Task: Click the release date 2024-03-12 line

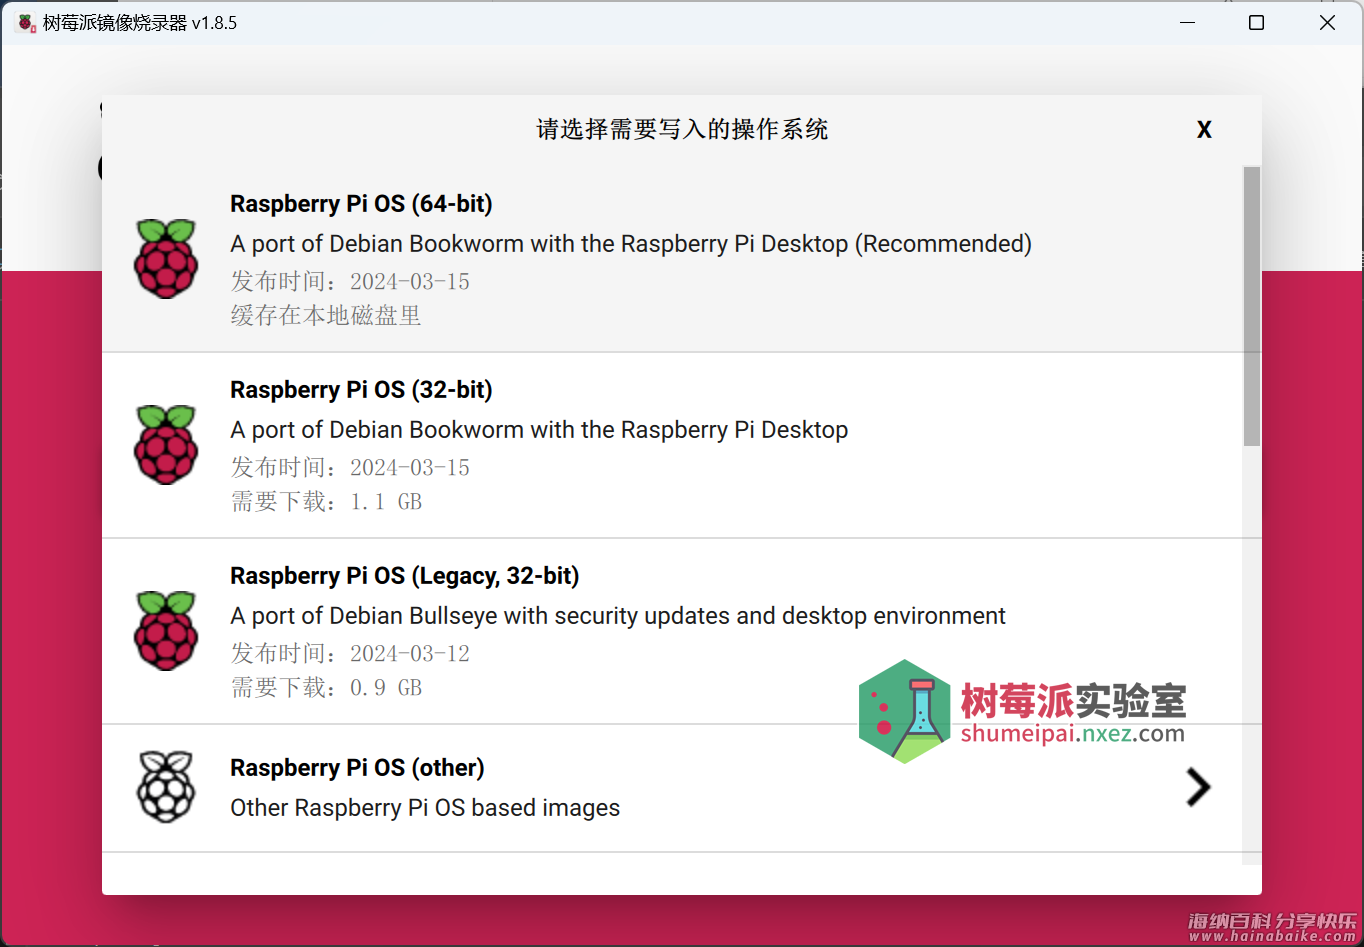Action: [350, 654]
